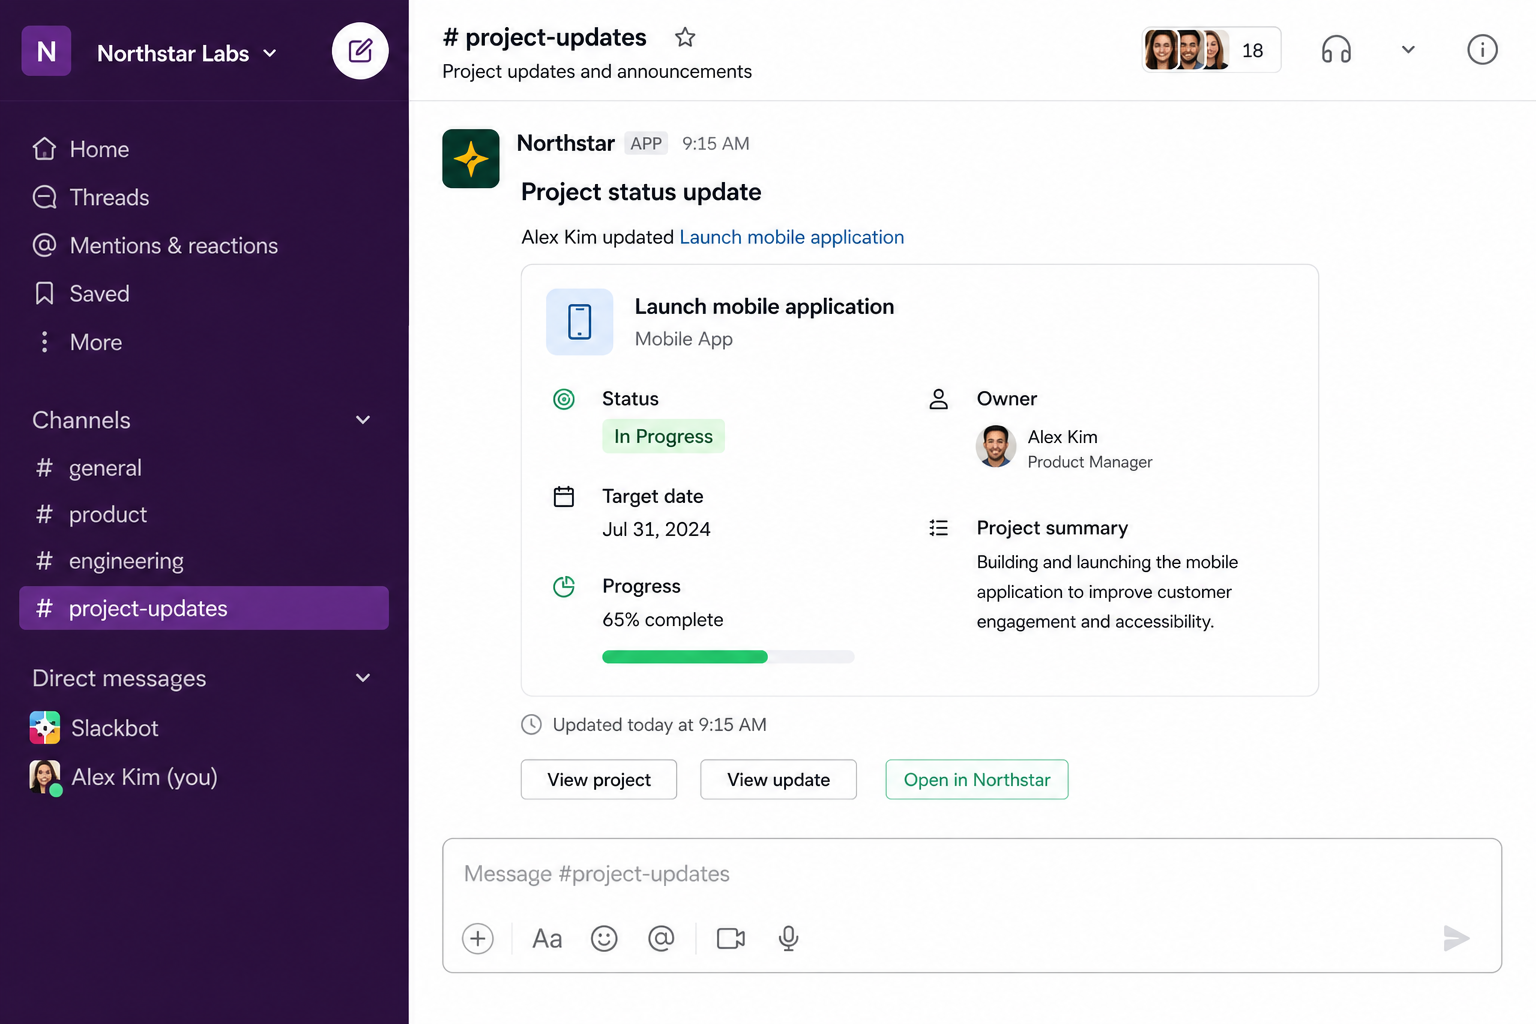Click Alex Kim's owner avatar

(996, 447)
